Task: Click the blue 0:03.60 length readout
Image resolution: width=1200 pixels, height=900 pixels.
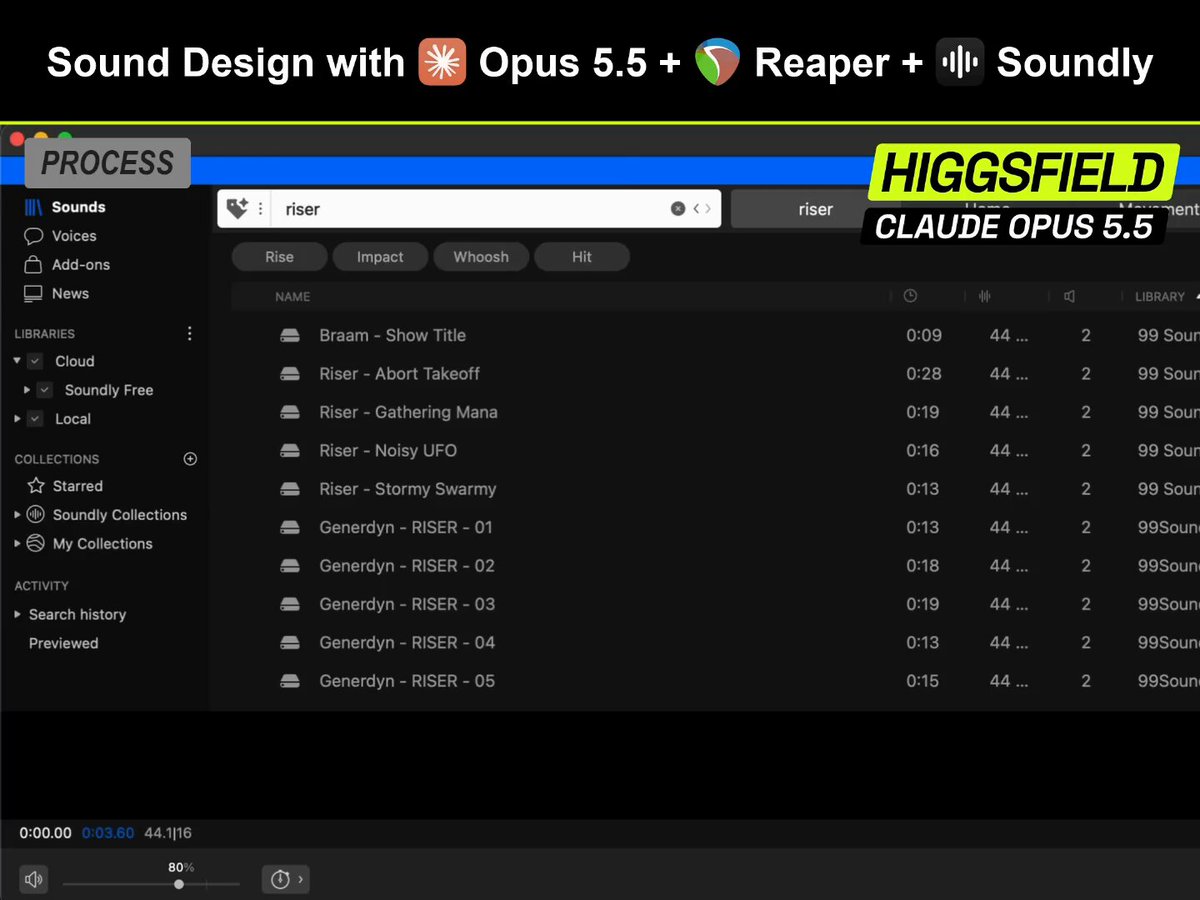Action: tap(108, 833)
